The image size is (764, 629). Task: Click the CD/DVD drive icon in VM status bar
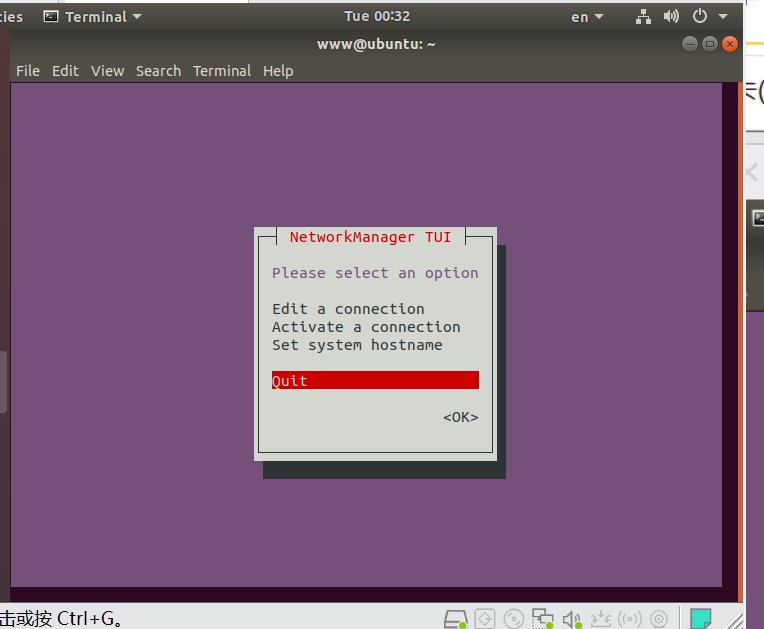tap(514, 619)
